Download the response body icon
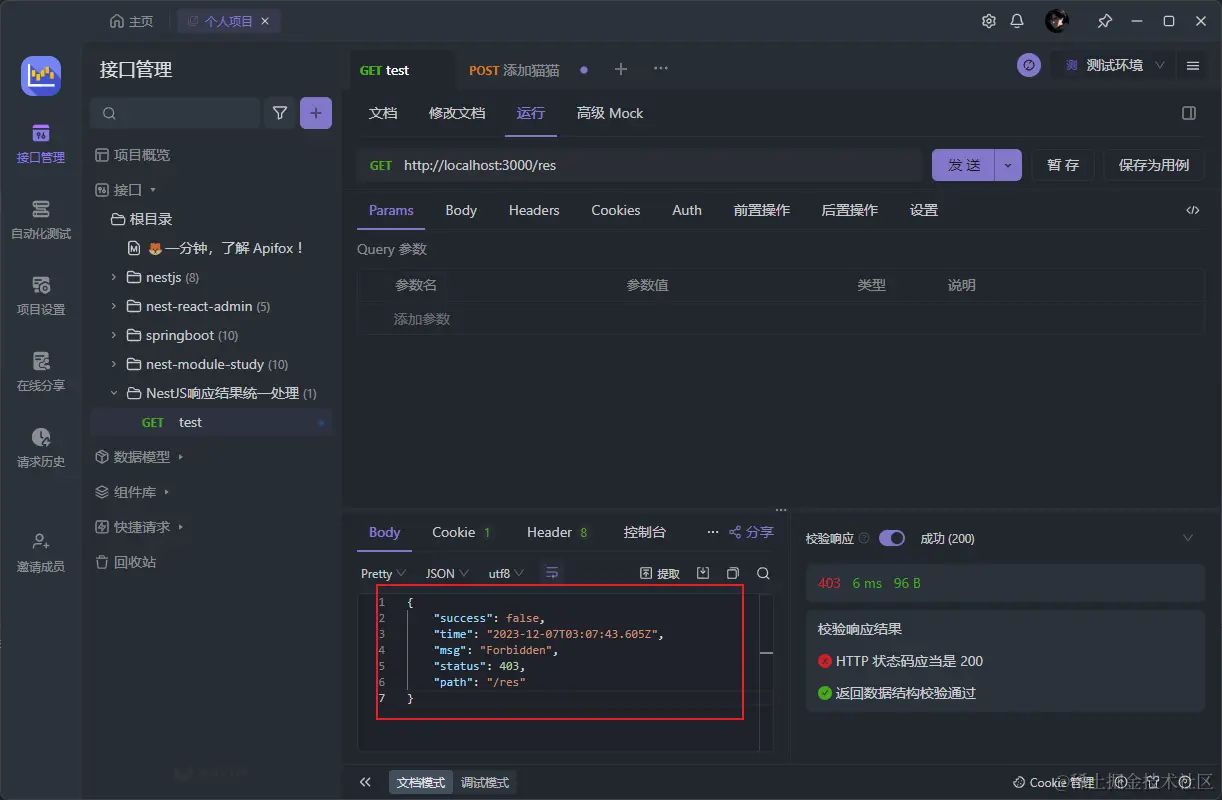This screenshot has height=800, width=1222. (703, 573)
